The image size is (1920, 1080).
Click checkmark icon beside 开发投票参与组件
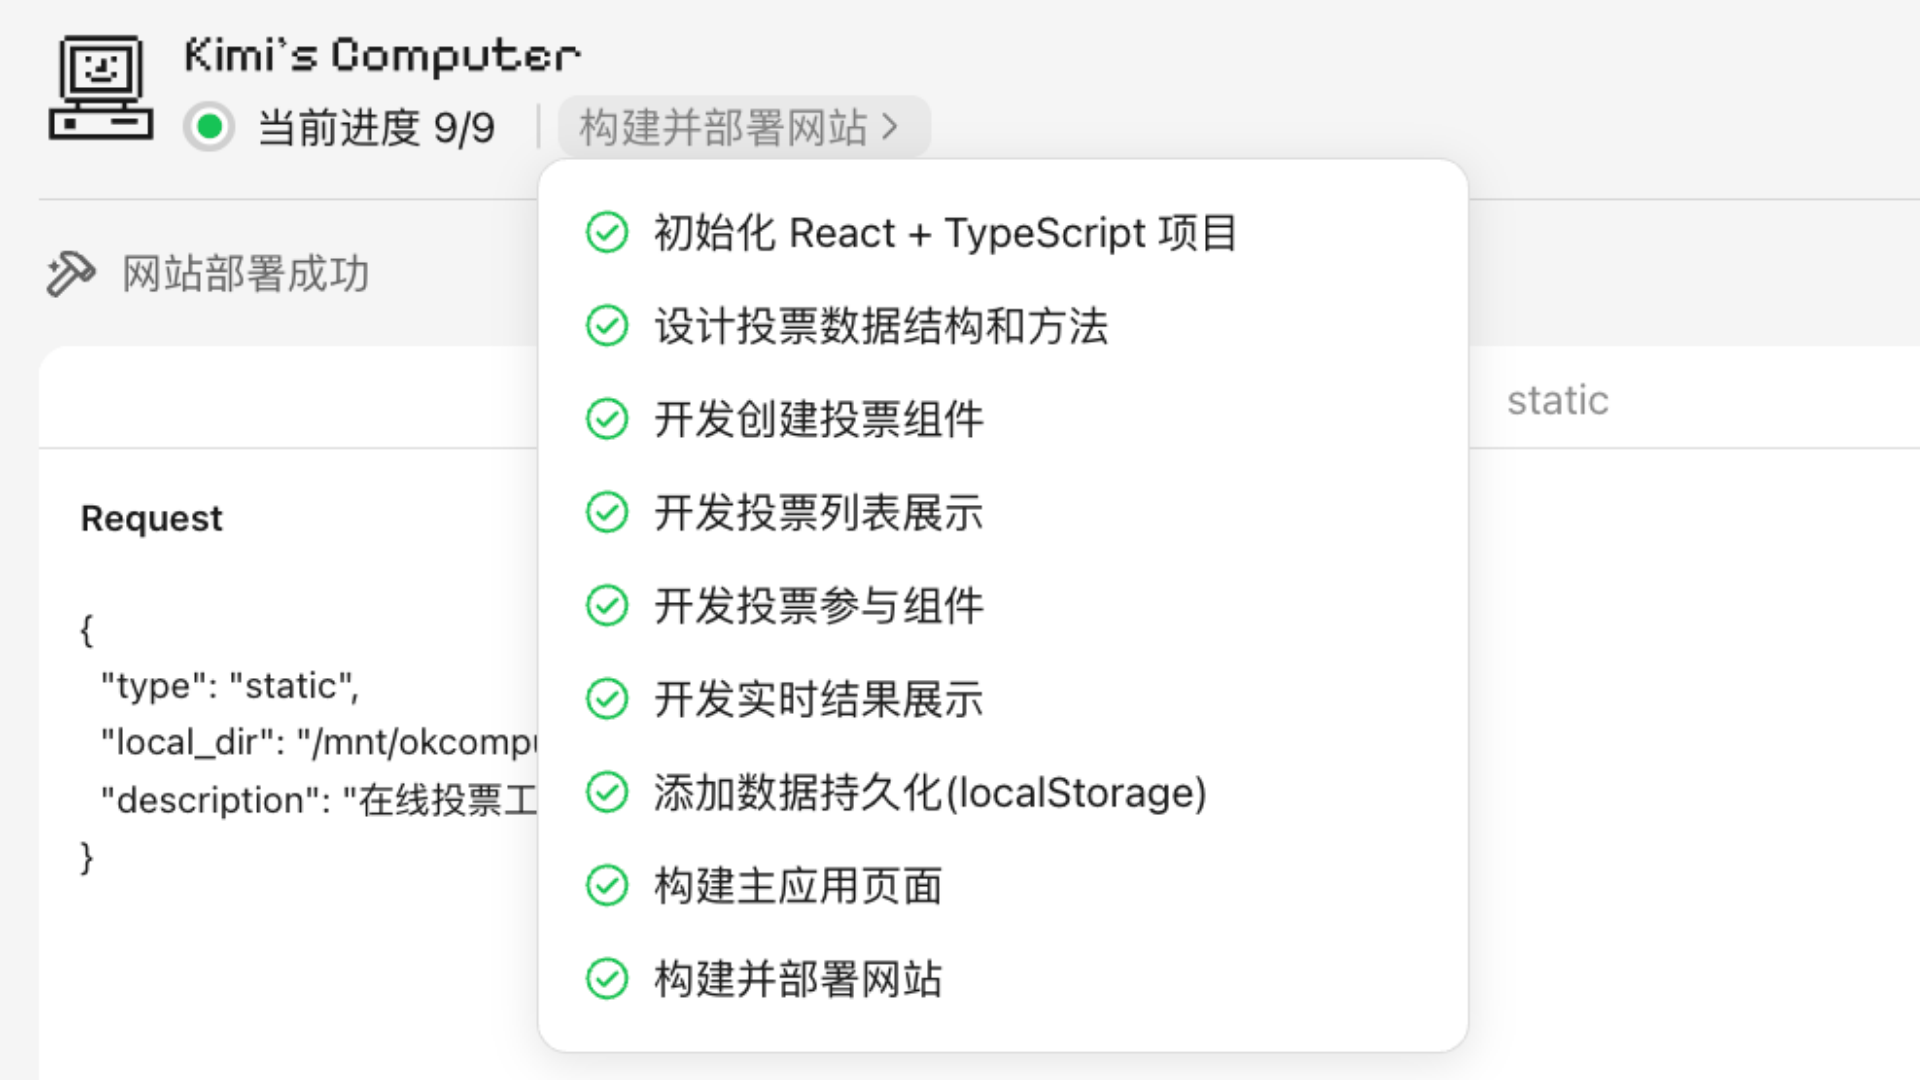(607, 605)
